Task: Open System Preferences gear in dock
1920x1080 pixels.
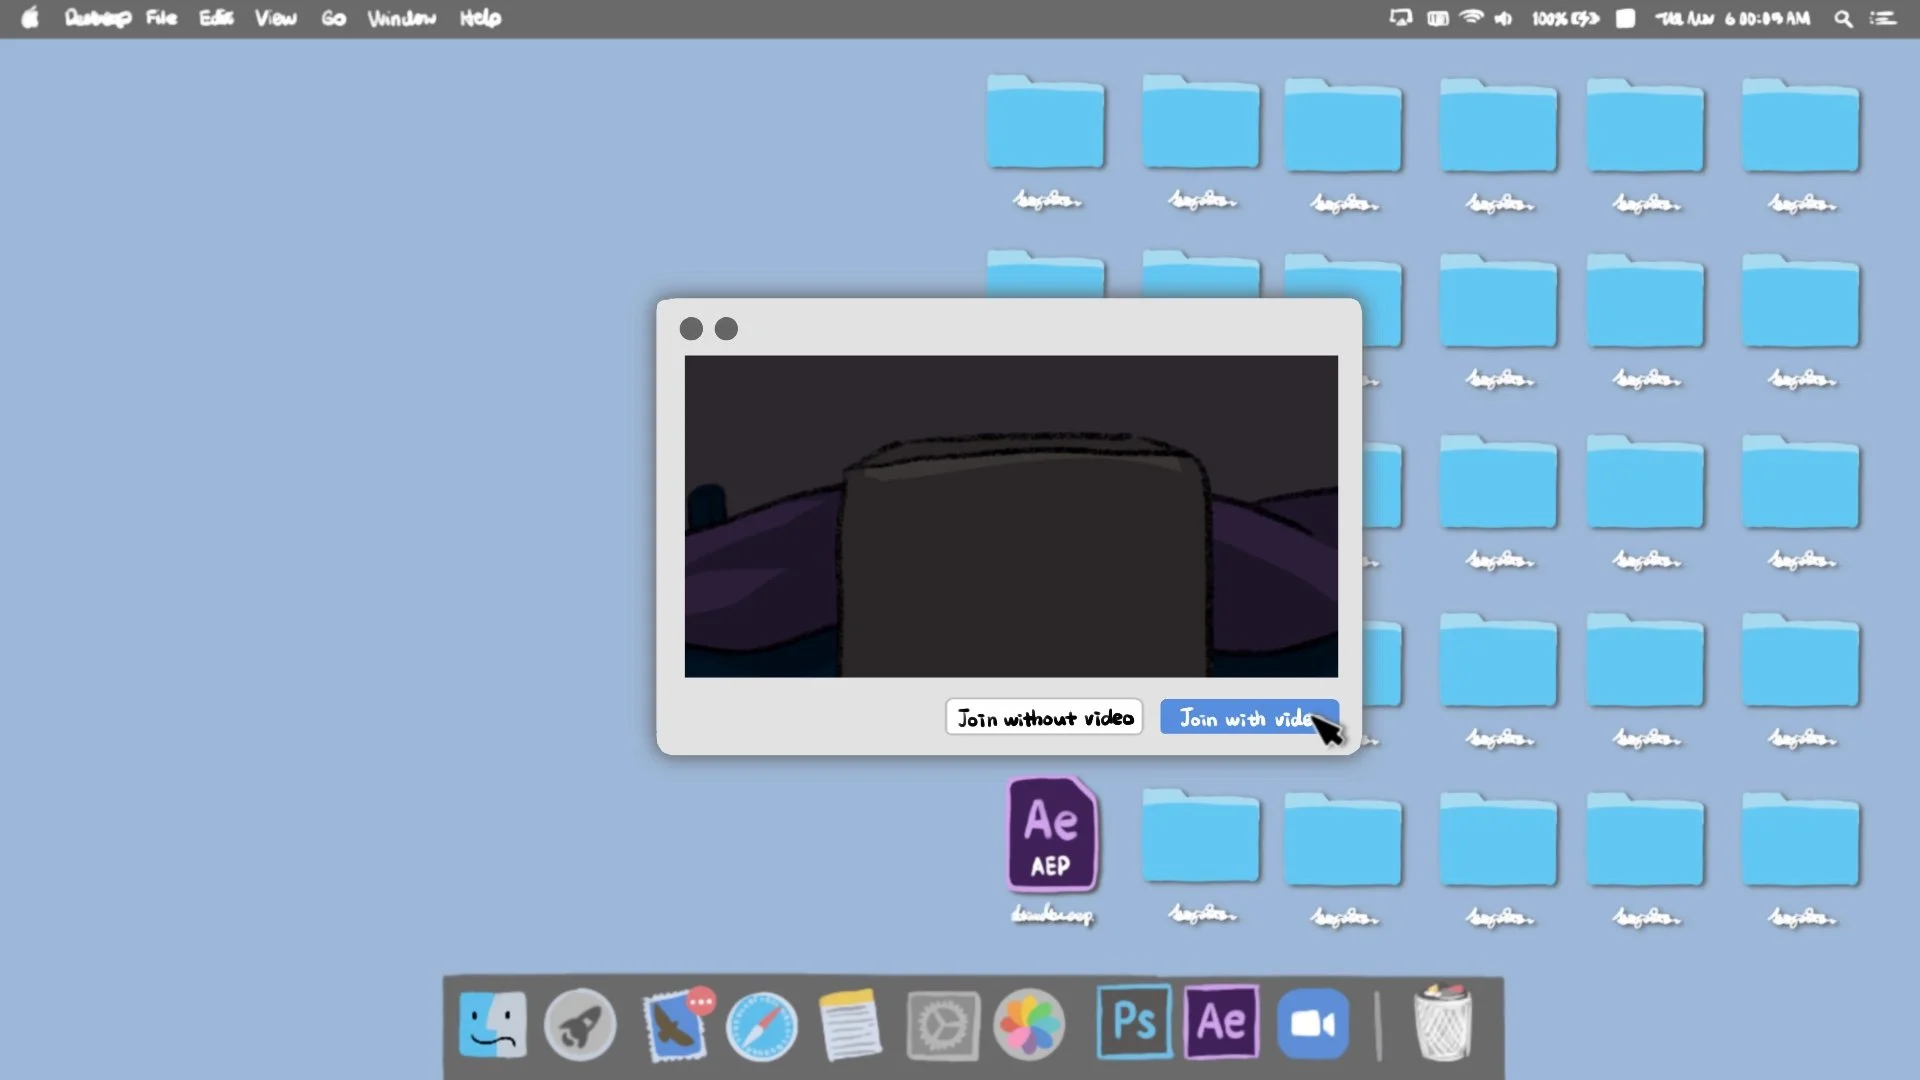Action: 942,1024
